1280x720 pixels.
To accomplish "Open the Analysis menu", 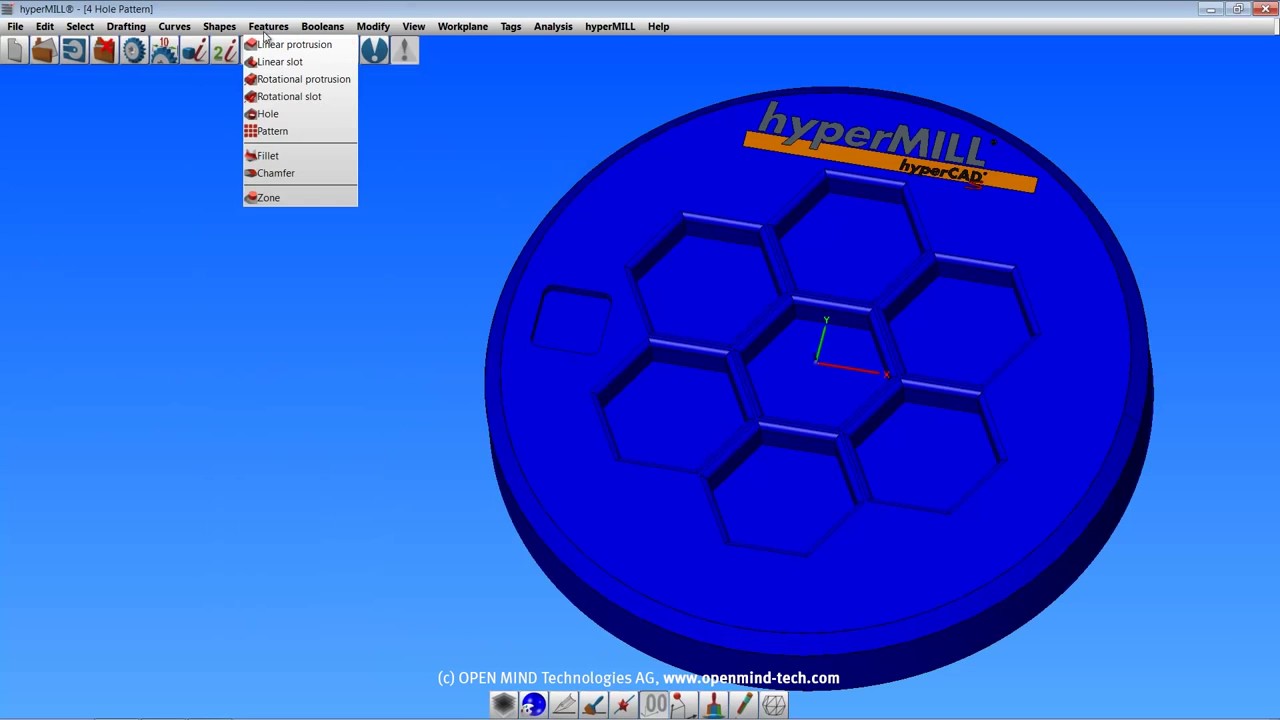I will click(x=553, y=27).
